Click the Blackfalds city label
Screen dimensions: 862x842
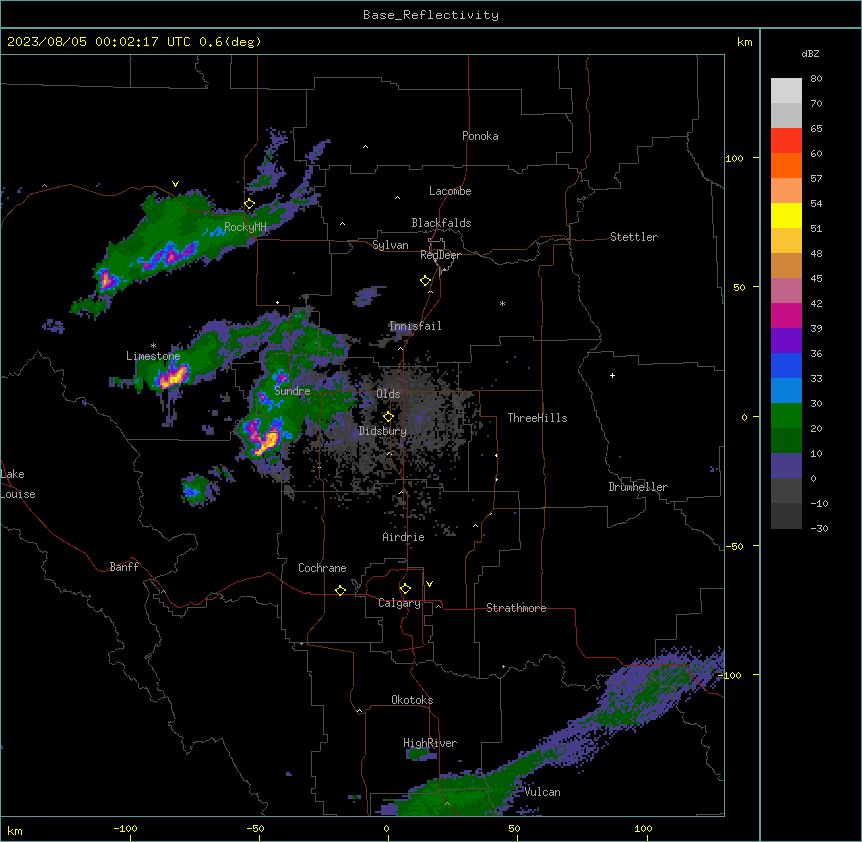[441, 223]
